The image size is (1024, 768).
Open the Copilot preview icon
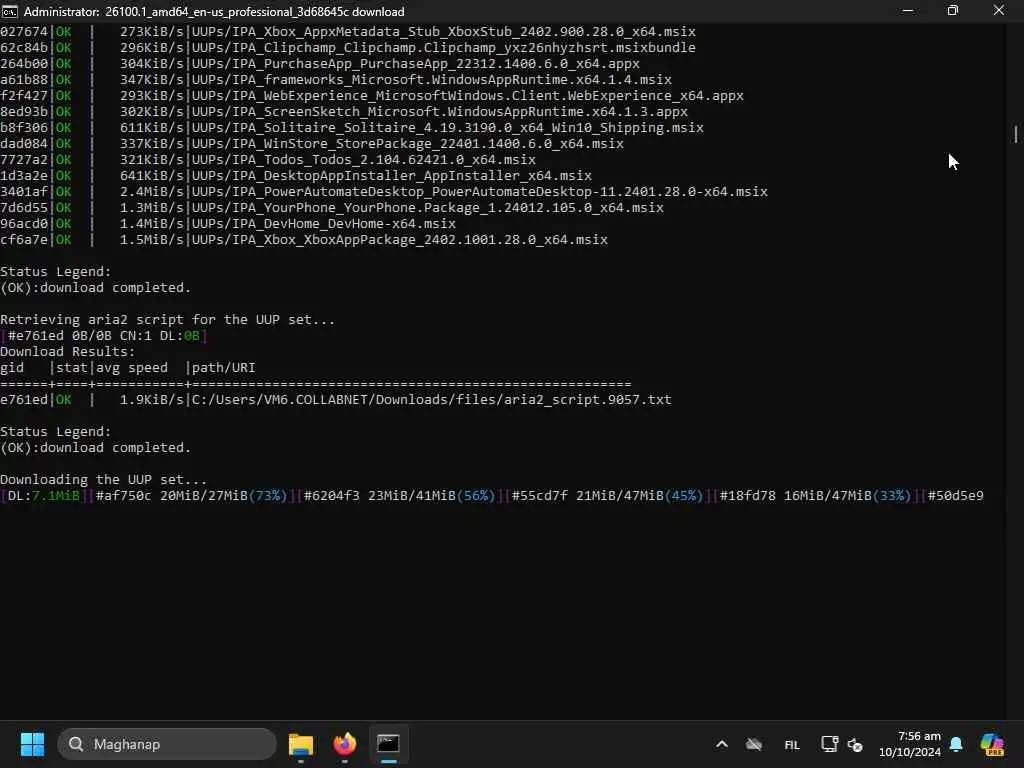tap(992, 744)
